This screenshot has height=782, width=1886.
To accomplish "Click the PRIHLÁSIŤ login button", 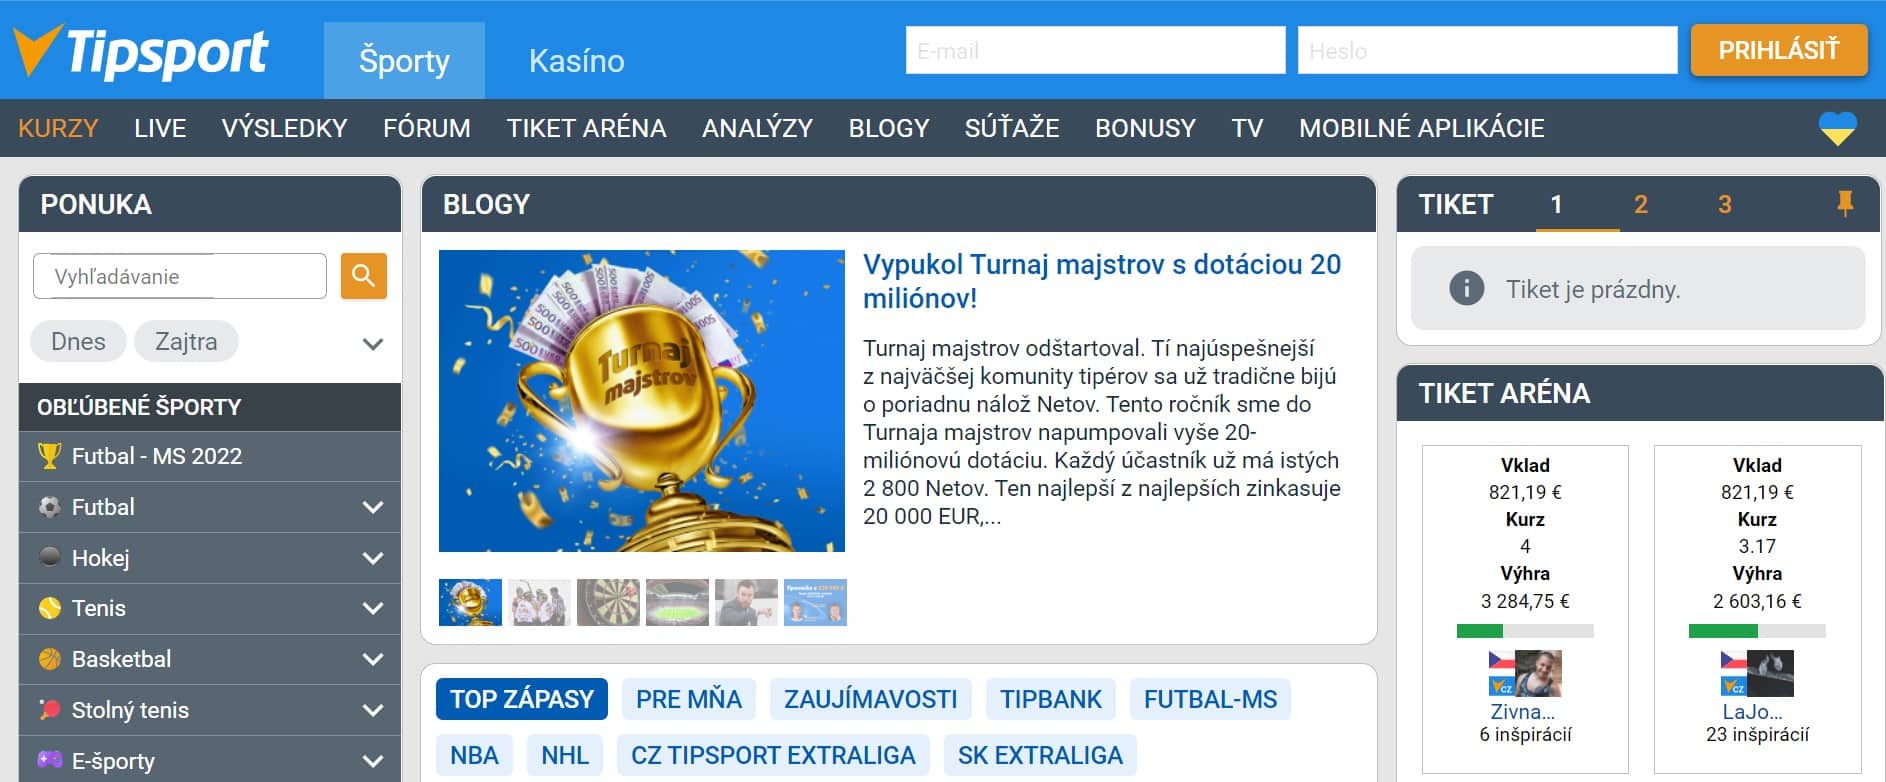I will 1779,50.
